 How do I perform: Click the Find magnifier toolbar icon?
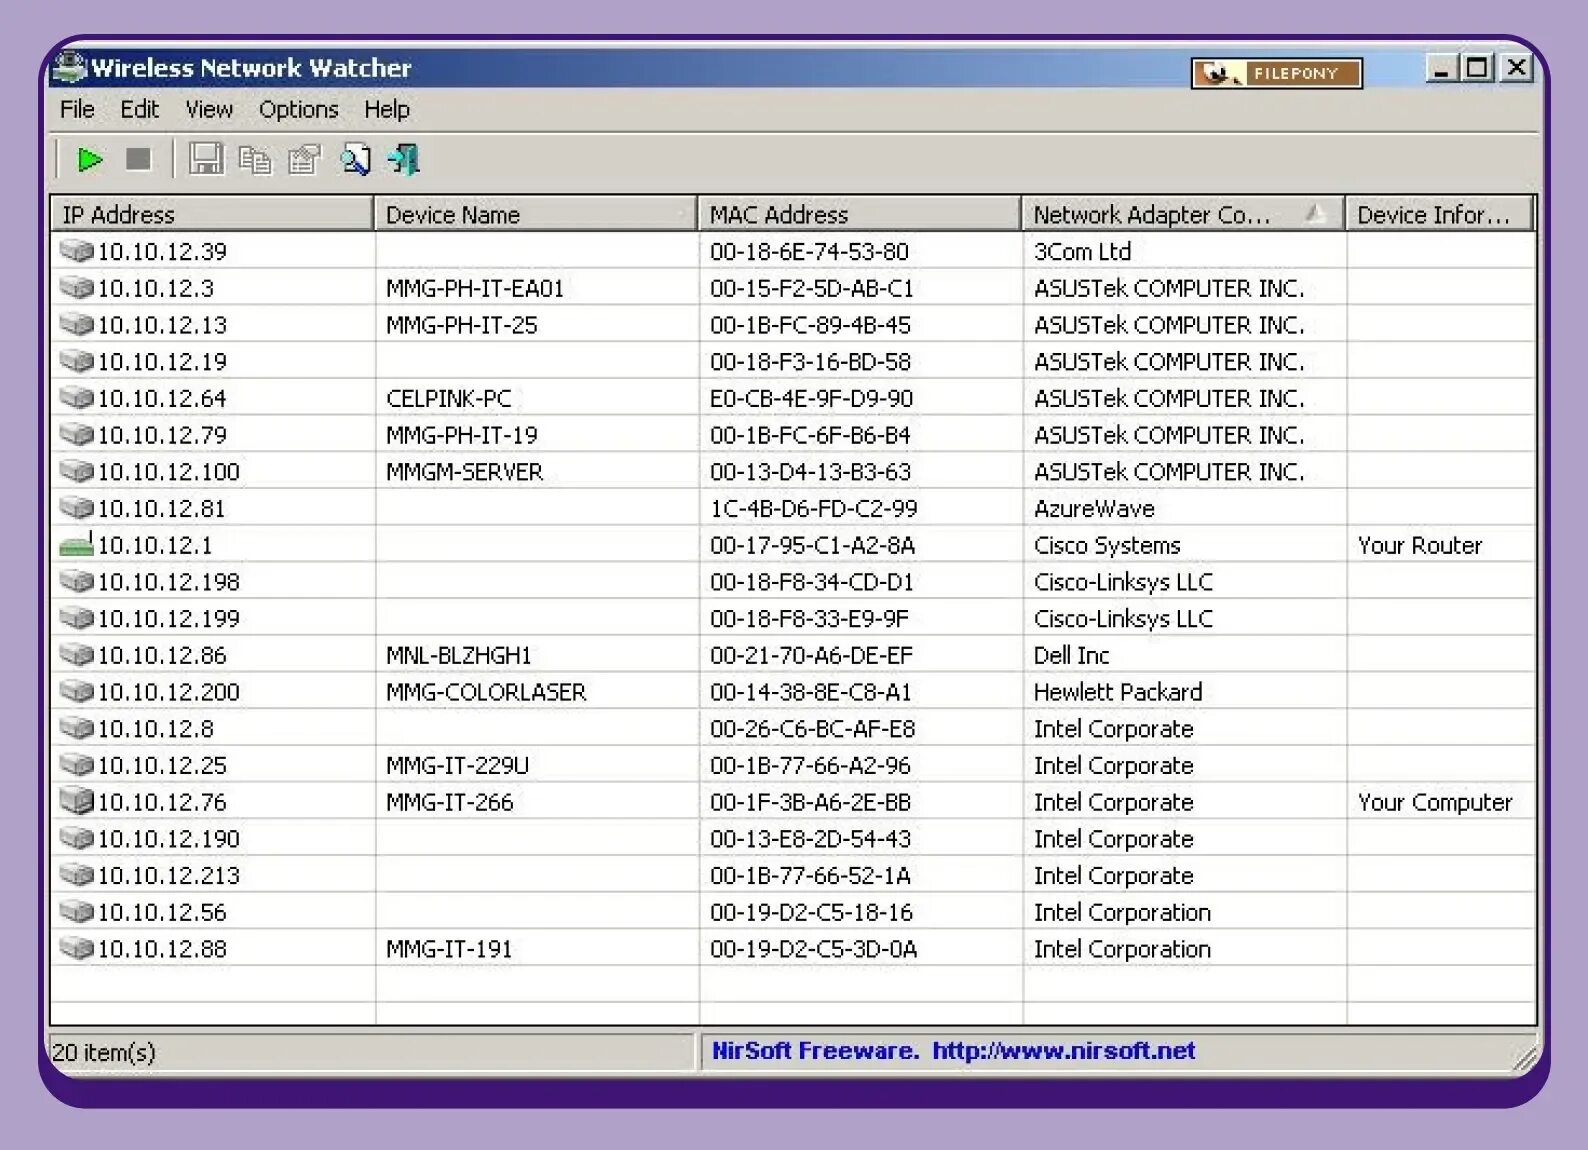(355, 160)
